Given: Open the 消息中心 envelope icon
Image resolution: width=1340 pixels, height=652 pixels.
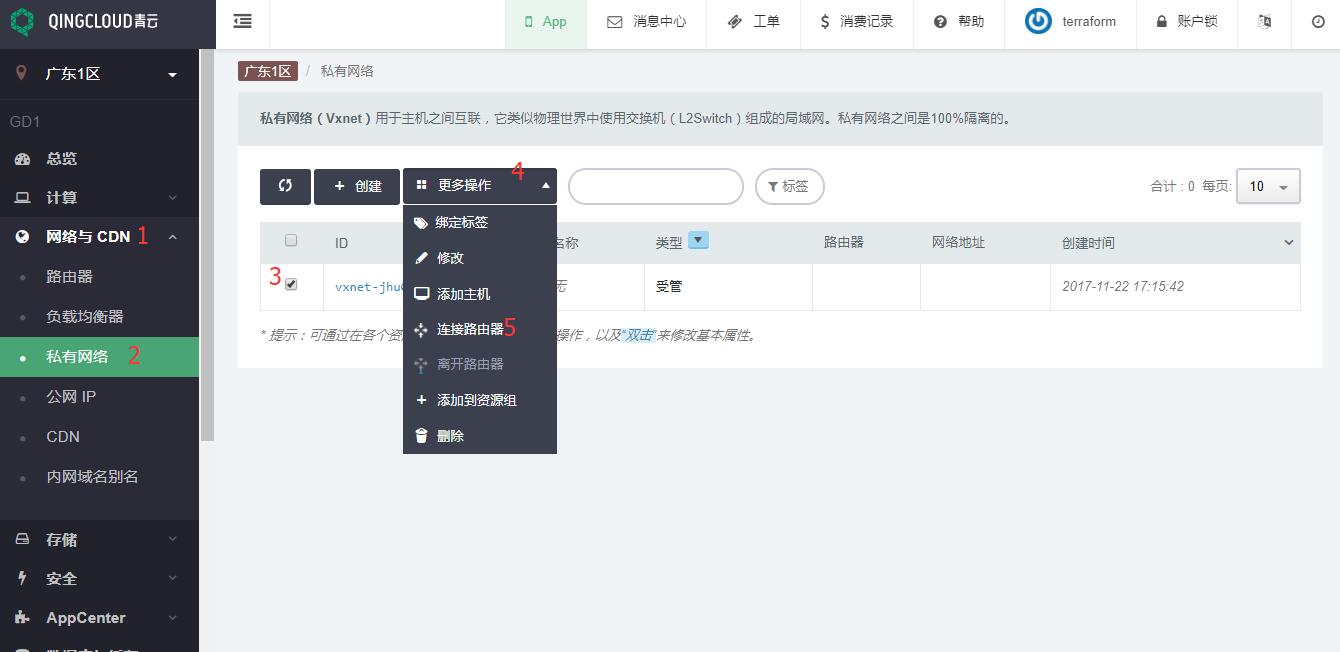Looking at the screenshot, I should click(615, 21).
